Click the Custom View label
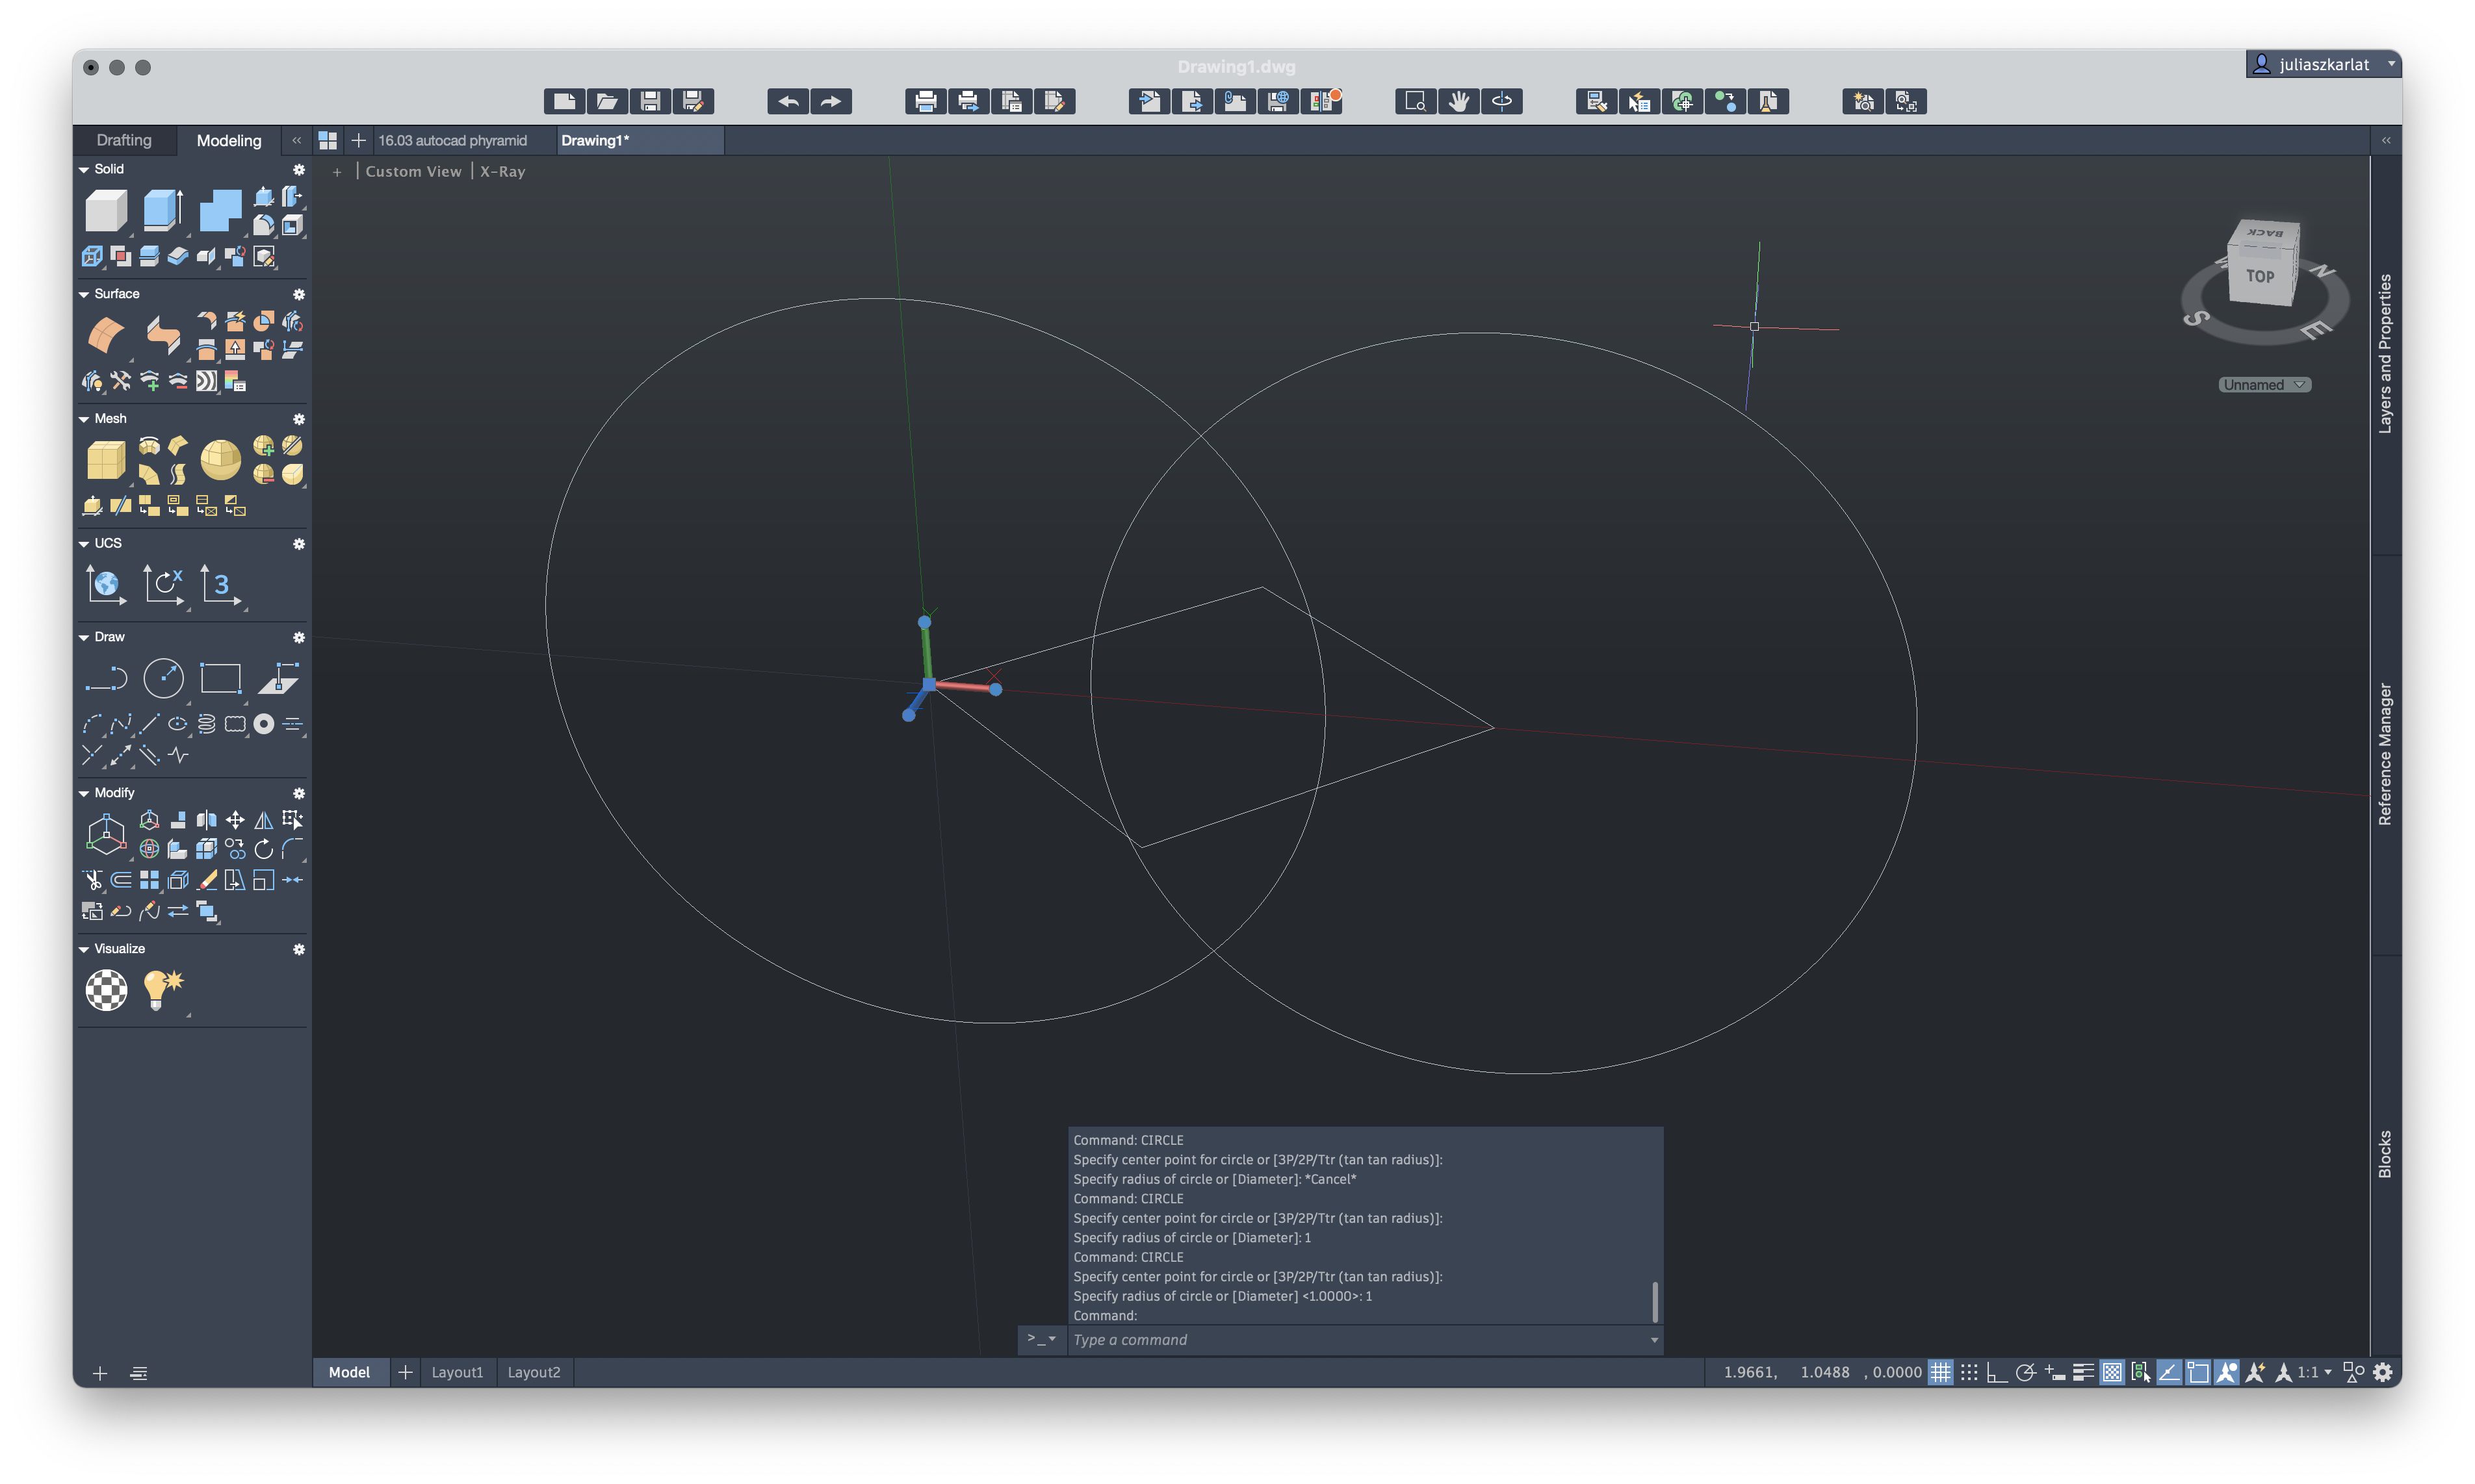Image resolution: width=2475 pixels, height=1484 pixels. 413,171
